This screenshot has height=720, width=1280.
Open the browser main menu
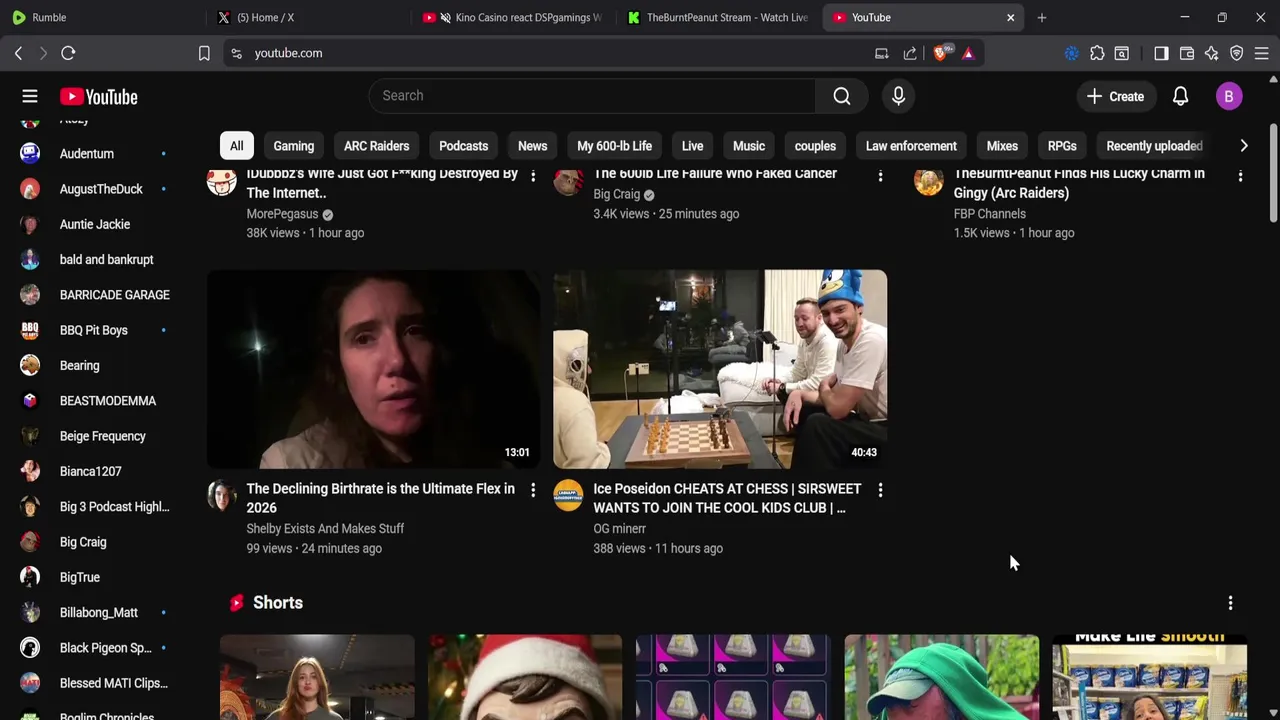click(x=1262, y=53)
